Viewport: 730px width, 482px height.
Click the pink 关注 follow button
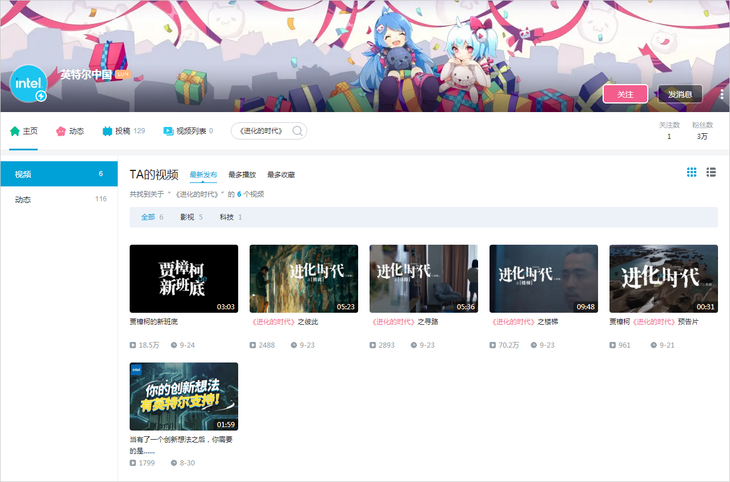pos(625,94)
